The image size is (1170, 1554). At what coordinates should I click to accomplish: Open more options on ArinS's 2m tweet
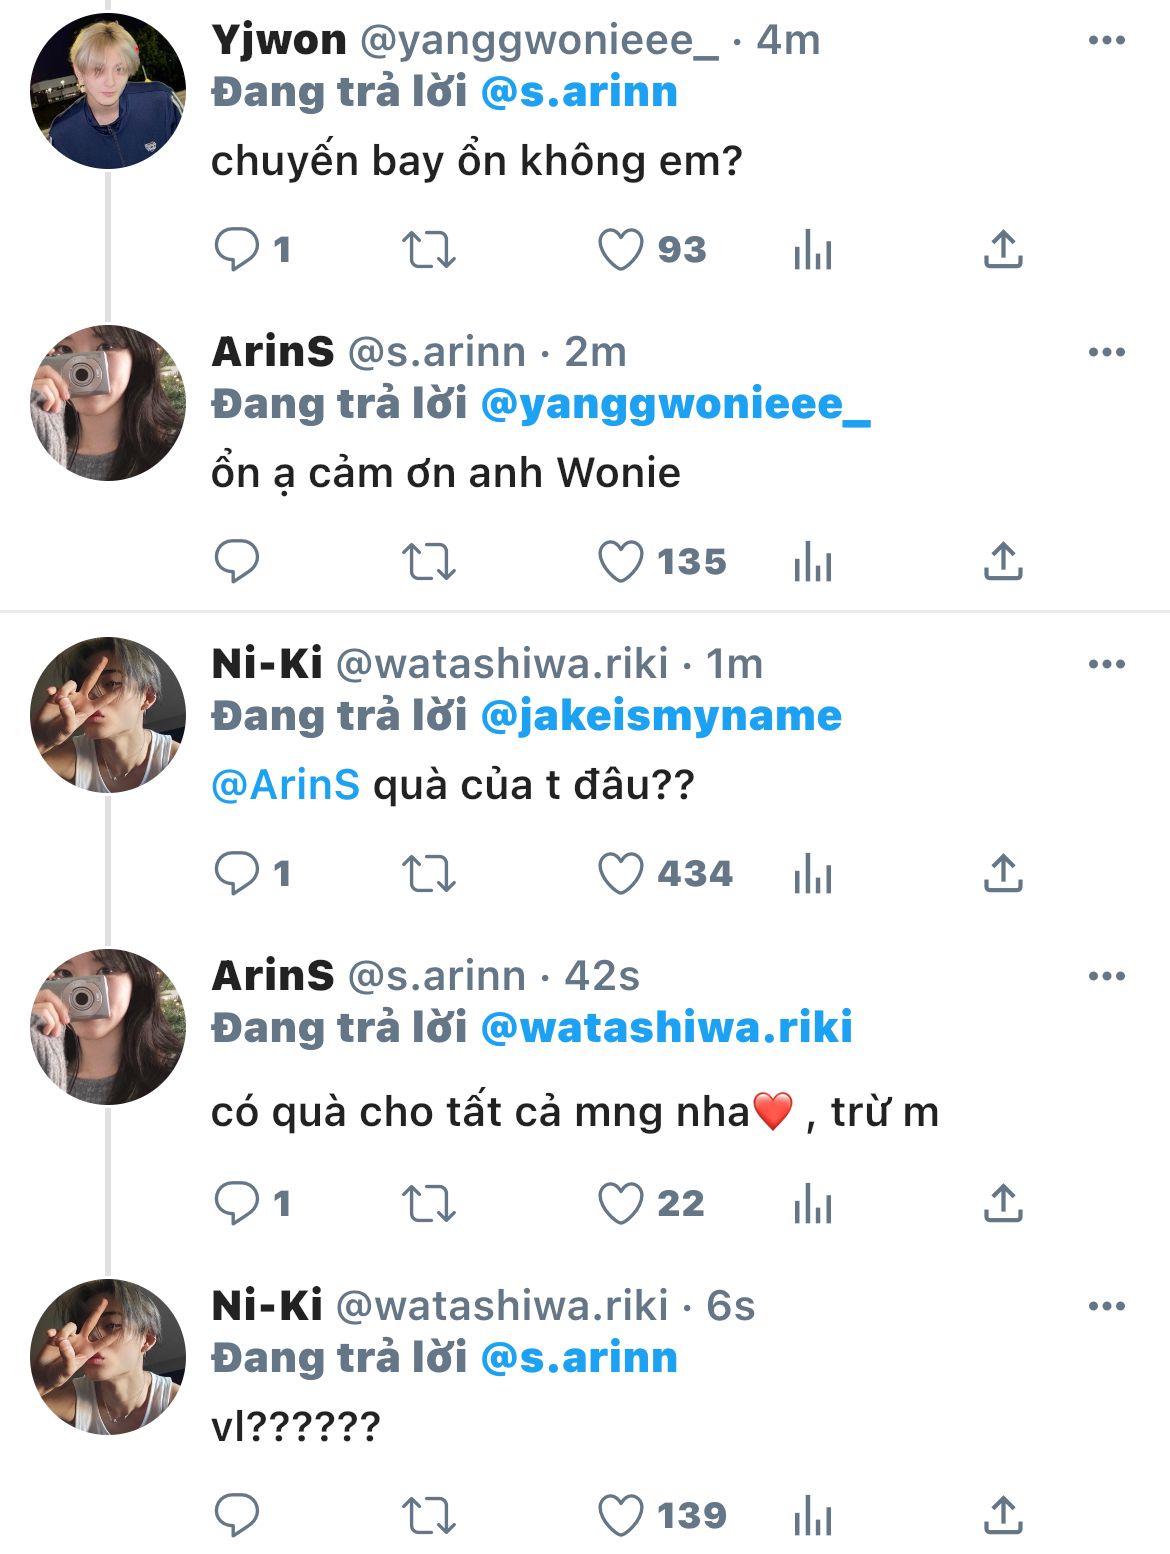(1106, 353)
